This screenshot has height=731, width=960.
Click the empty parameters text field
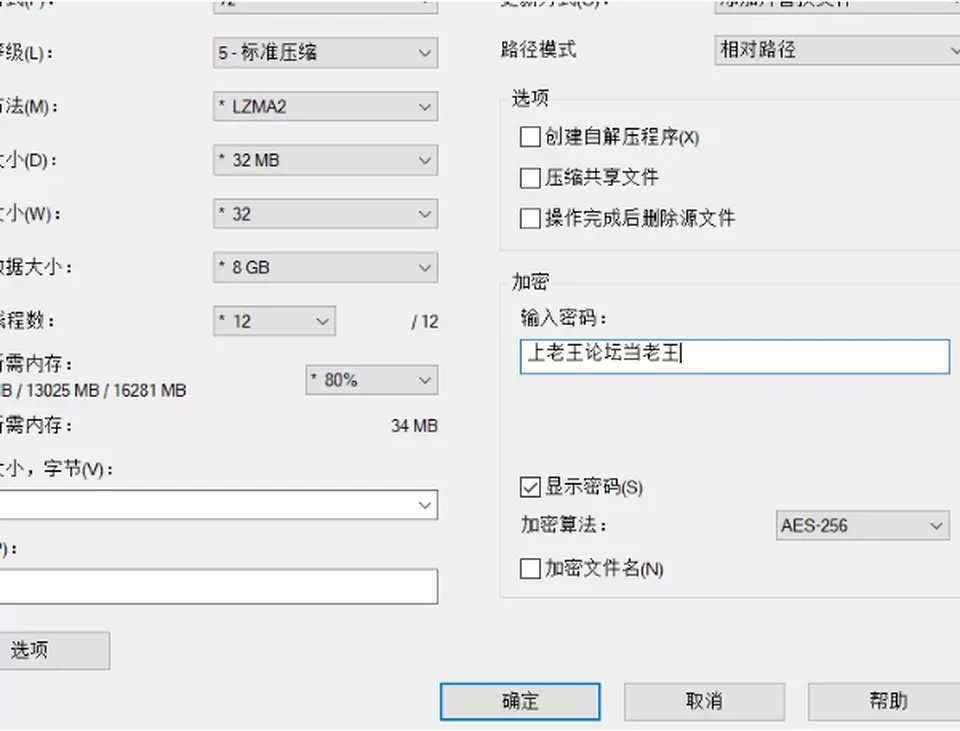217,587
